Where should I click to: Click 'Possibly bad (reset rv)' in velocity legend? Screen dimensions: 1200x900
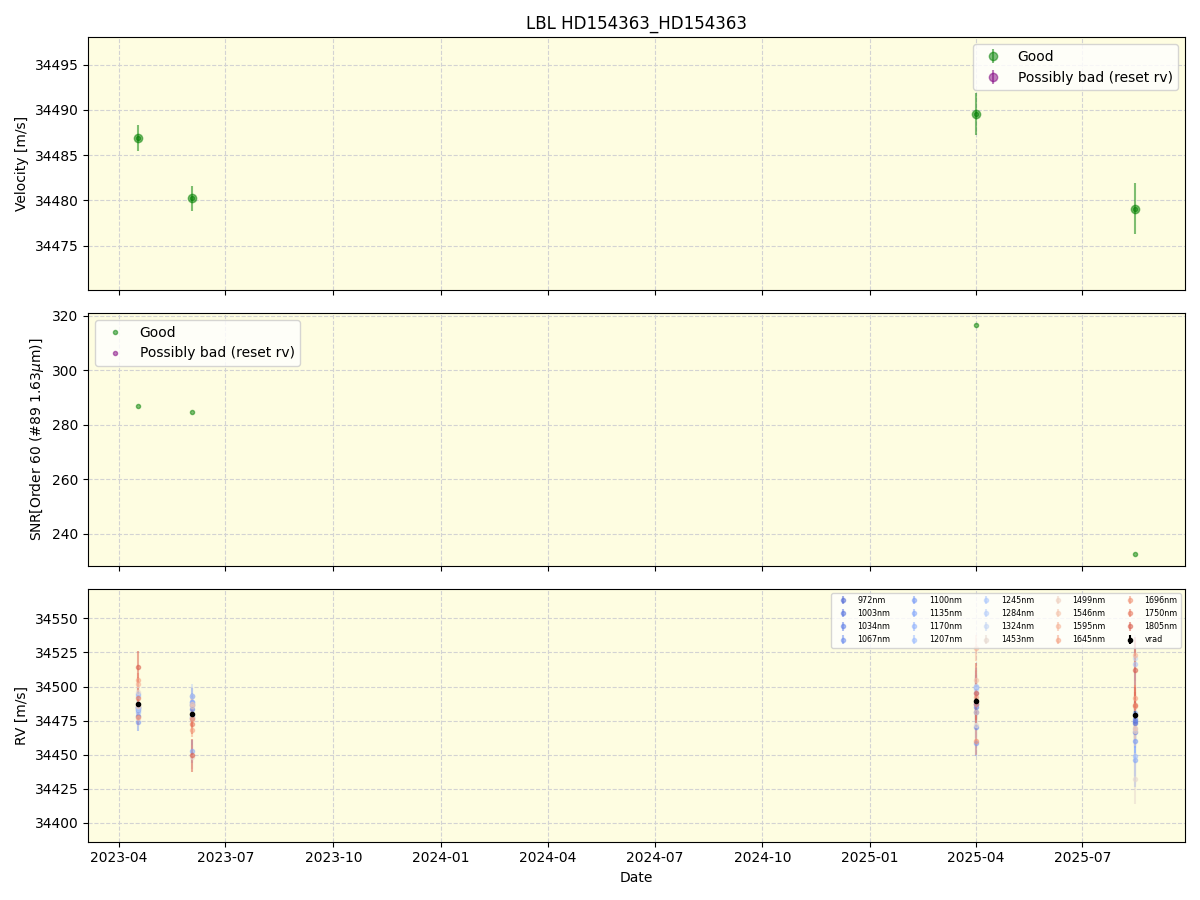coord(1095,77)
